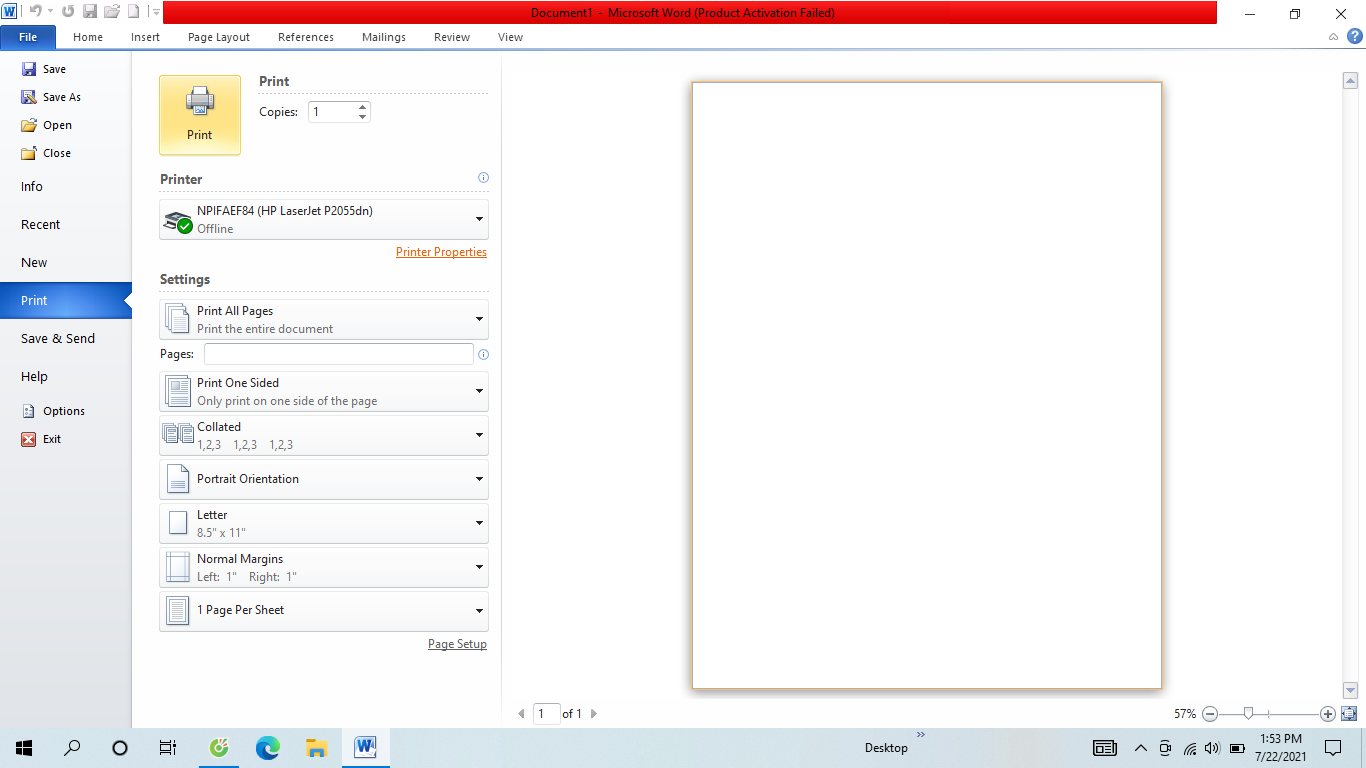The image size is (1366, 768).
Task: Switch to the View tab
Action: tap(510, 37)
